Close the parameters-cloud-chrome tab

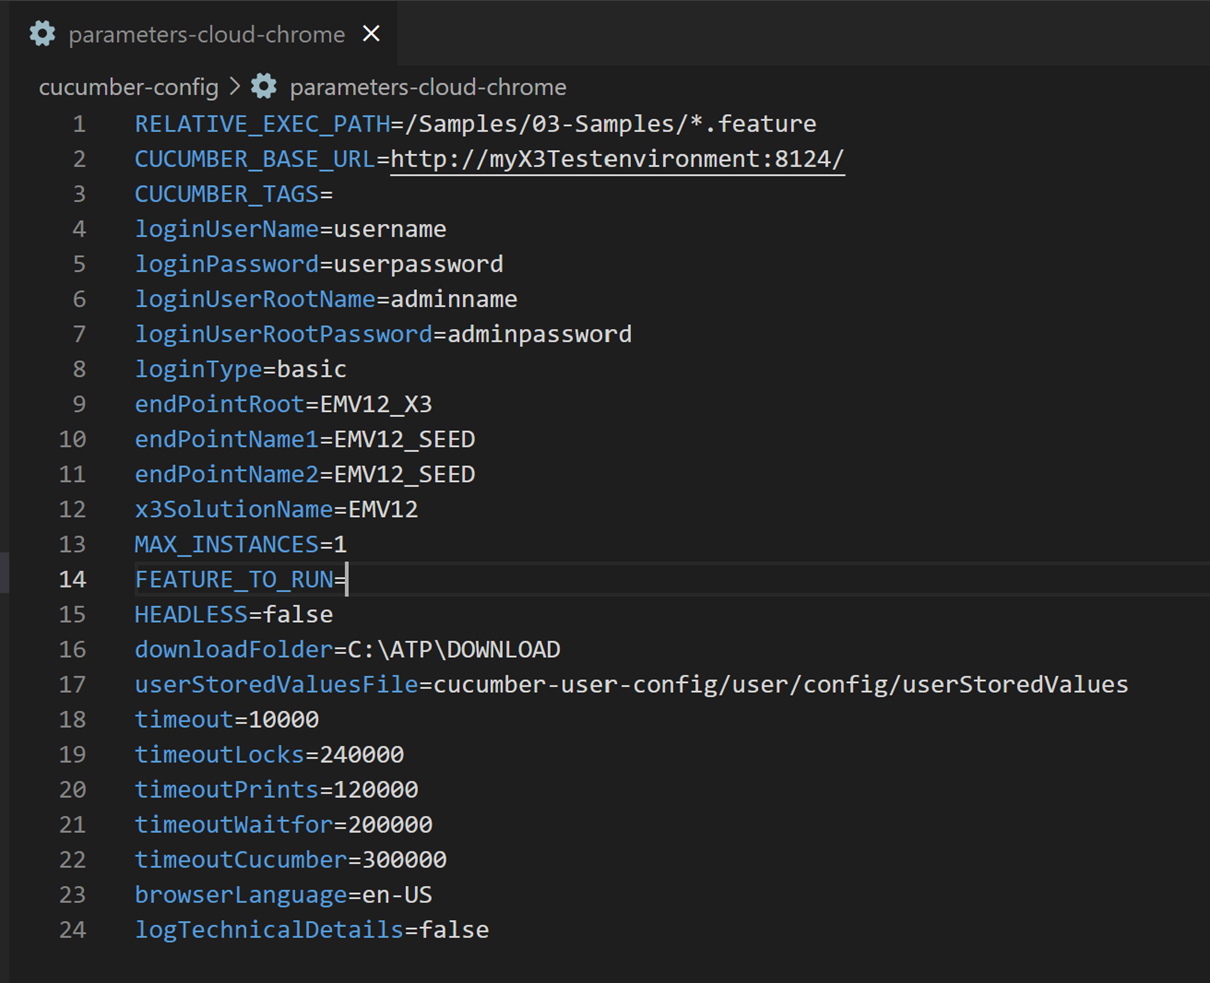click(x=371, y=34)
